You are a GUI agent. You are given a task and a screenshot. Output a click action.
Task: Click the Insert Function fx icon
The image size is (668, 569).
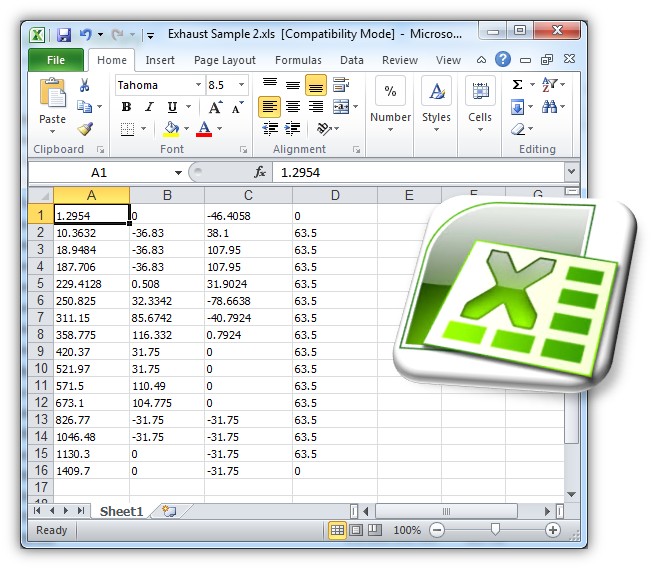(260, 172)
